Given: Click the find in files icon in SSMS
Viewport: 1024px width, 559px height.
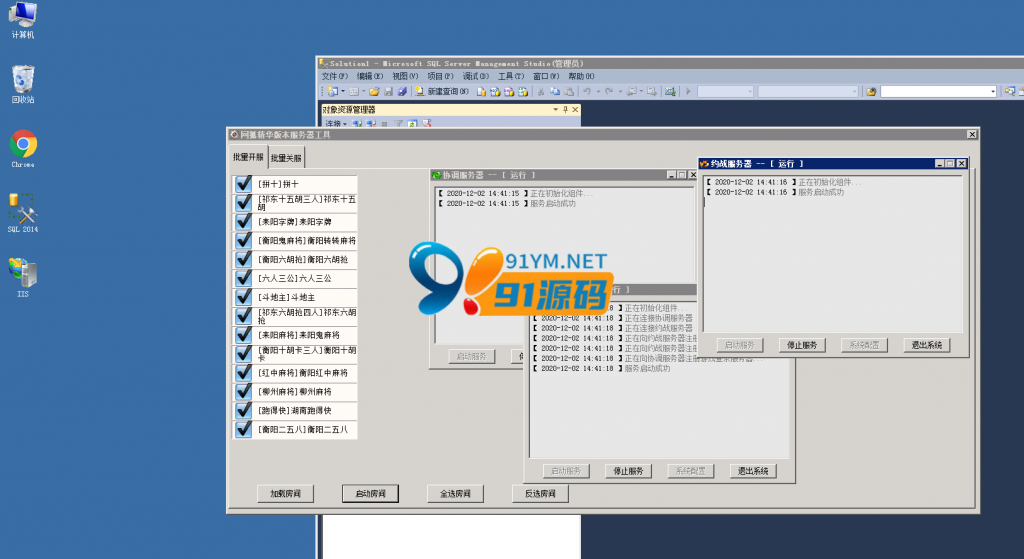Looking at the screenshot, I should [x=871, y=91].
